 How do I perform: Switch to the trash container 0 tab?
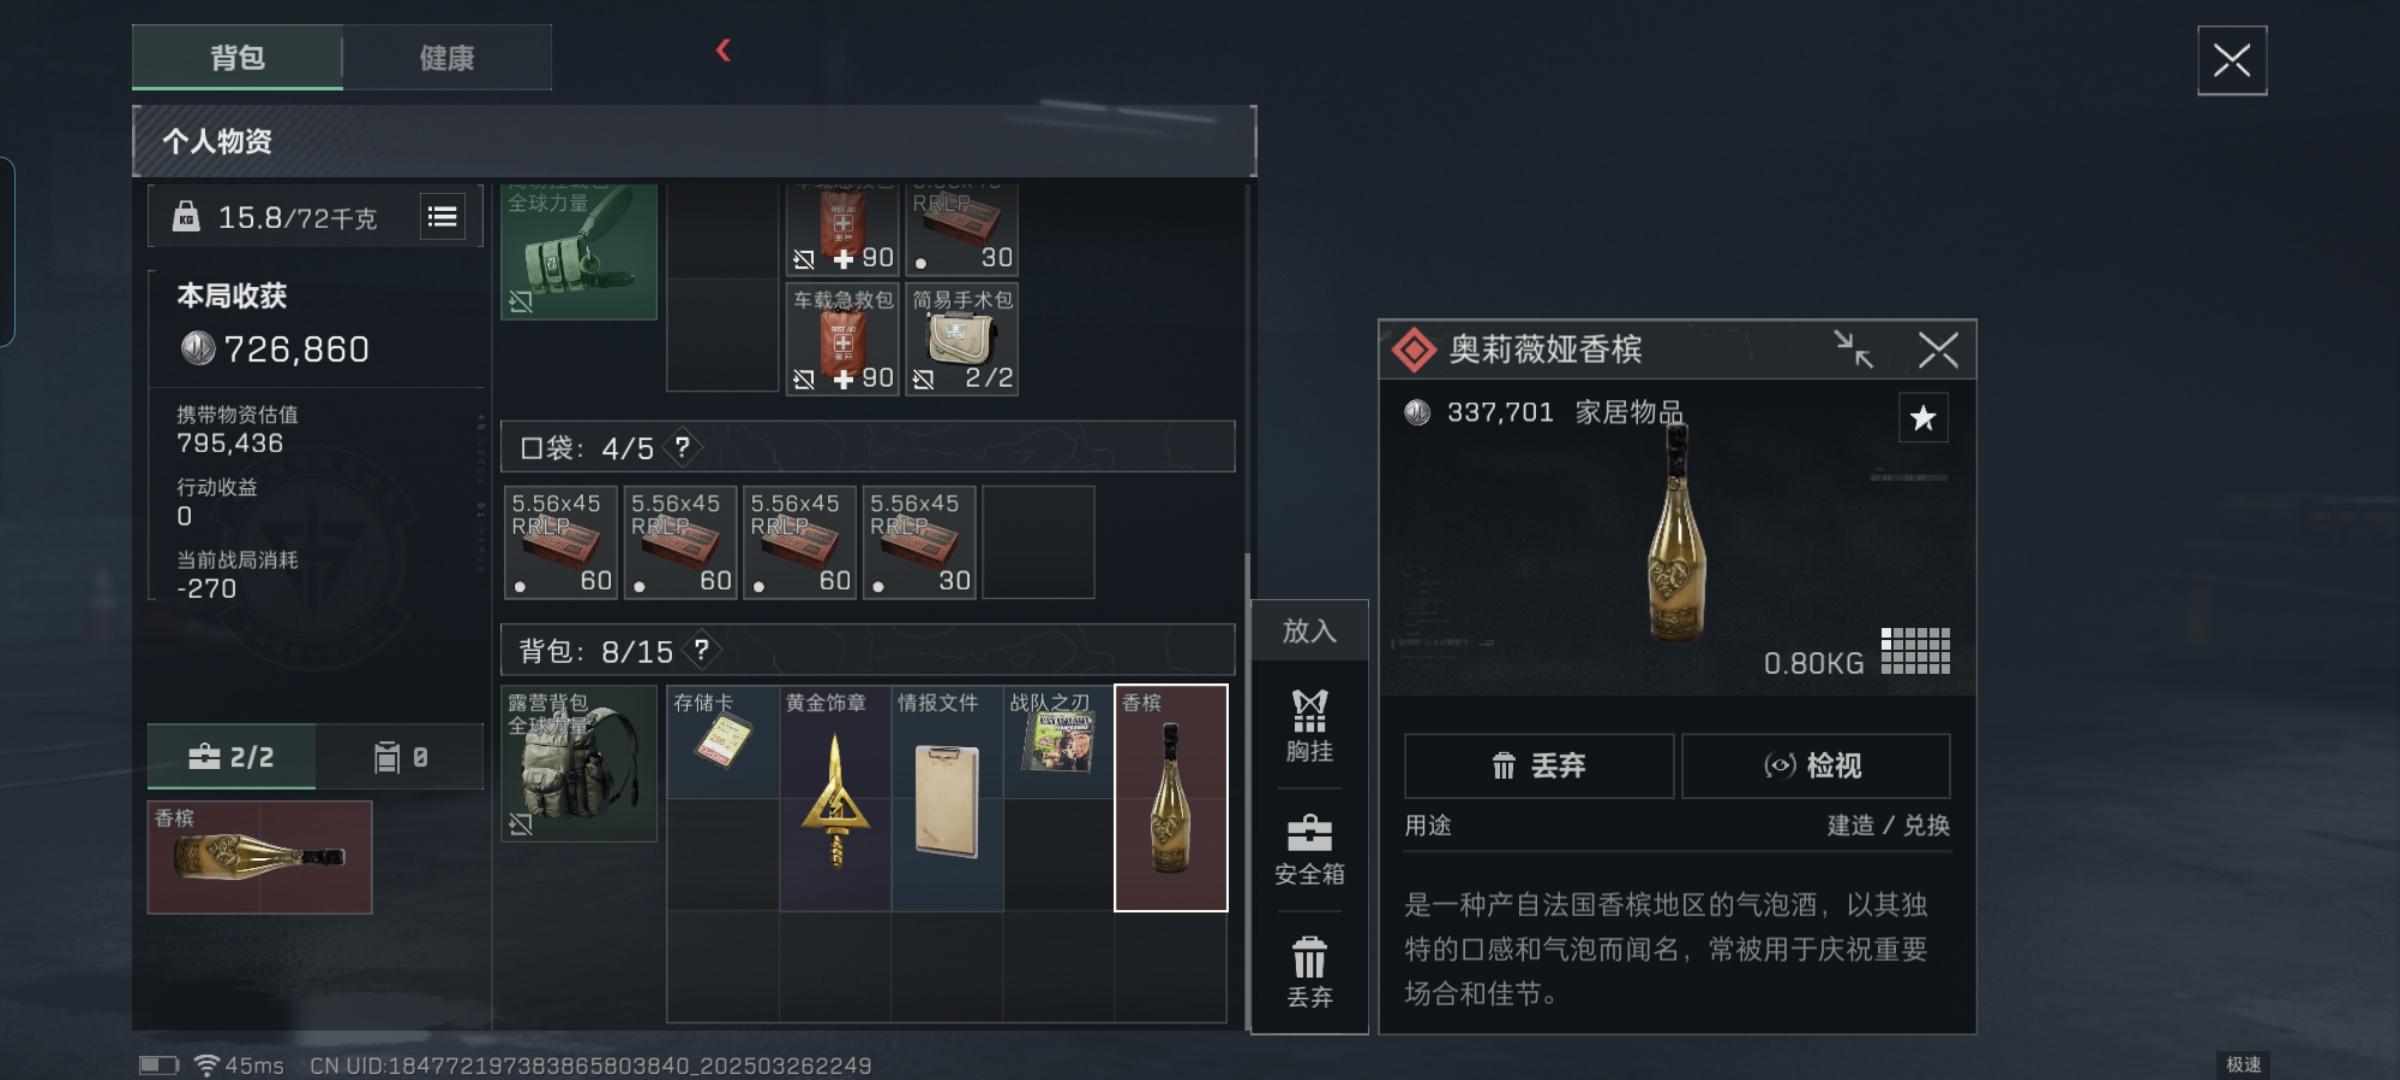point(400,757)
